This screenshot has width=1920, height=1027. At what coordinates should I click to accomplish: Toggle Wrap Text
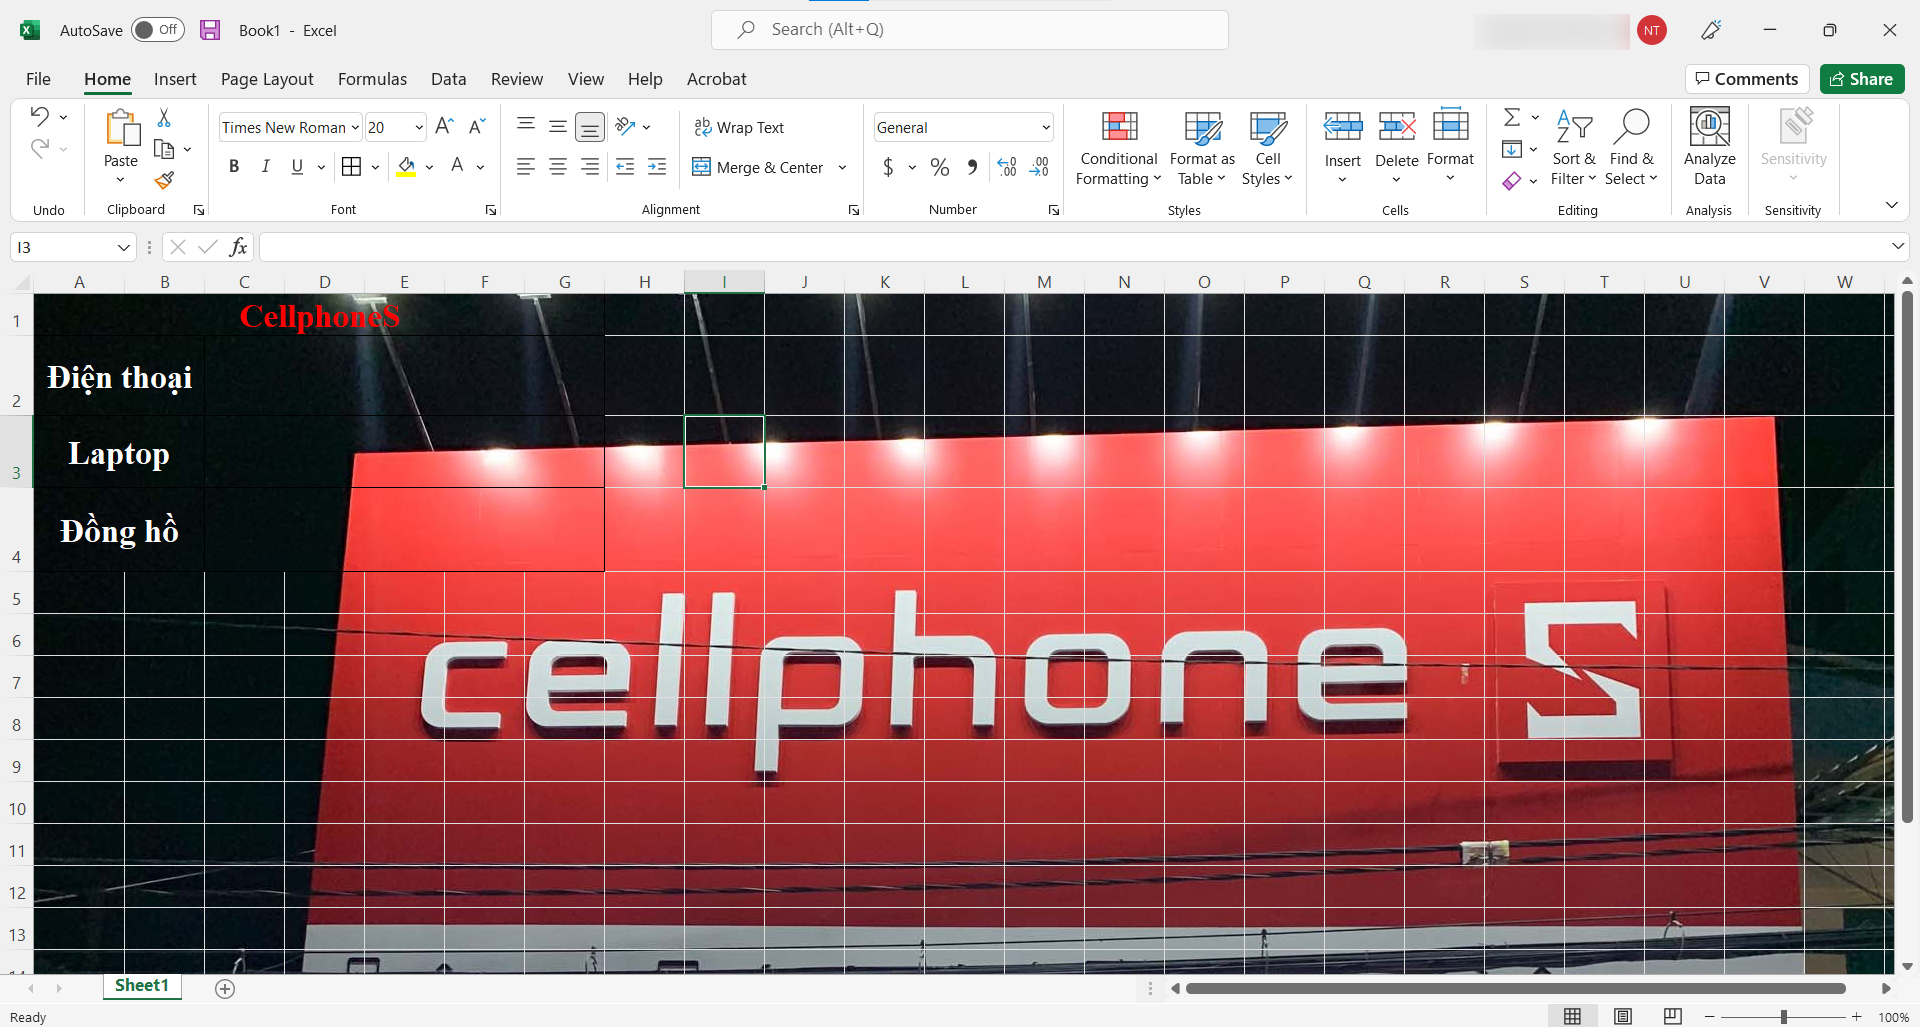(739, 127)
